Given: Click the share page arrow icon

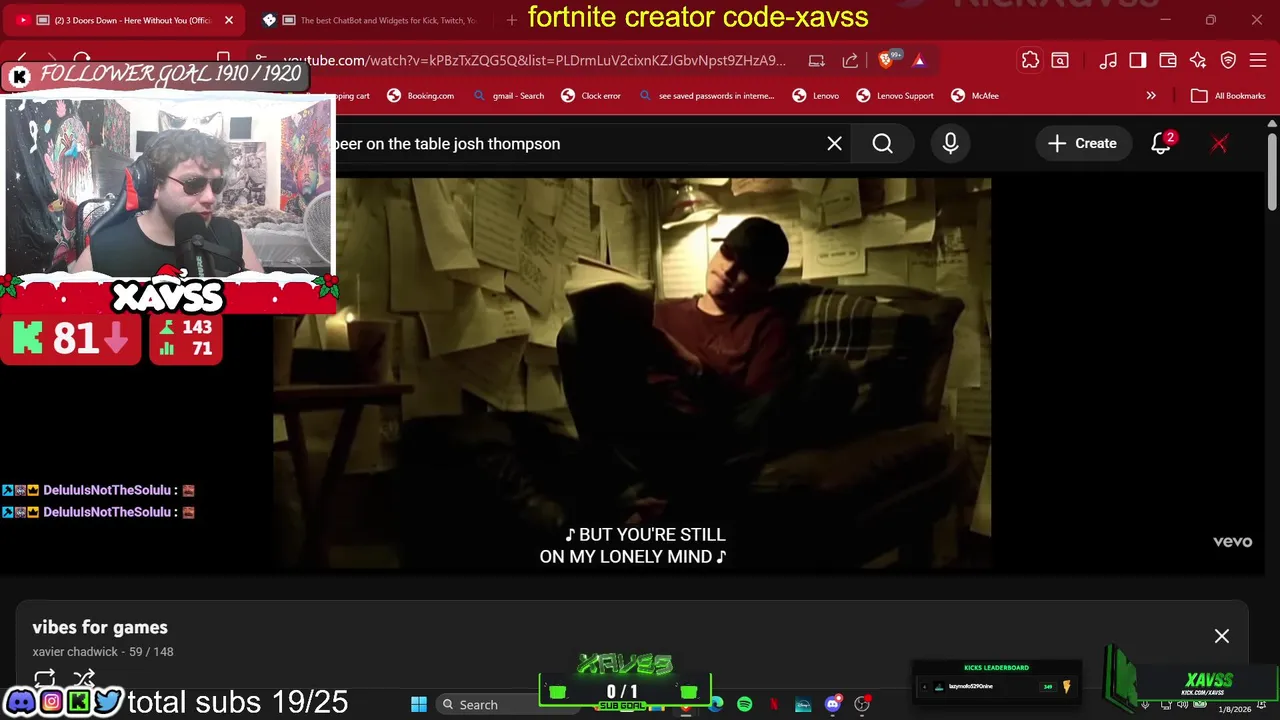Looking at the screenshot, I should point(850,61).
